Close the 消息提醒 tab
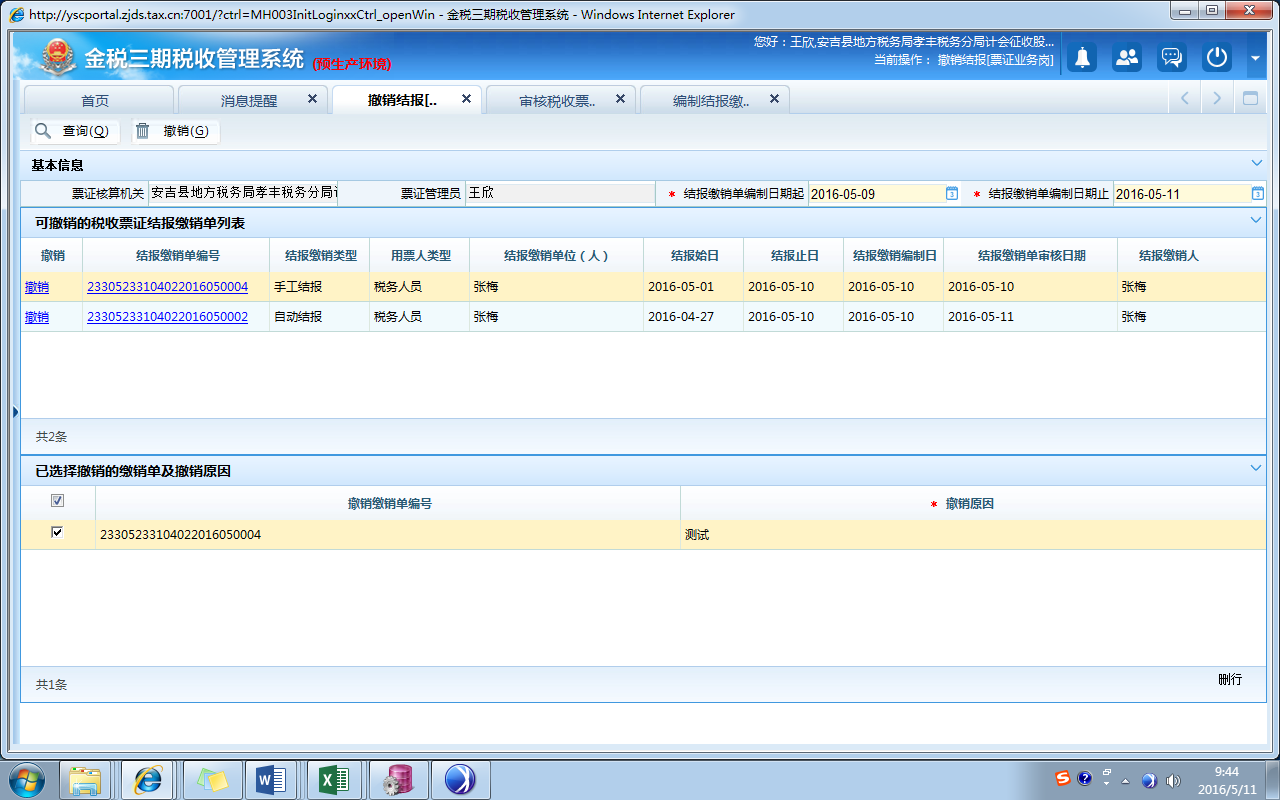Screen dimensions: 1280x800 (312, 99)
